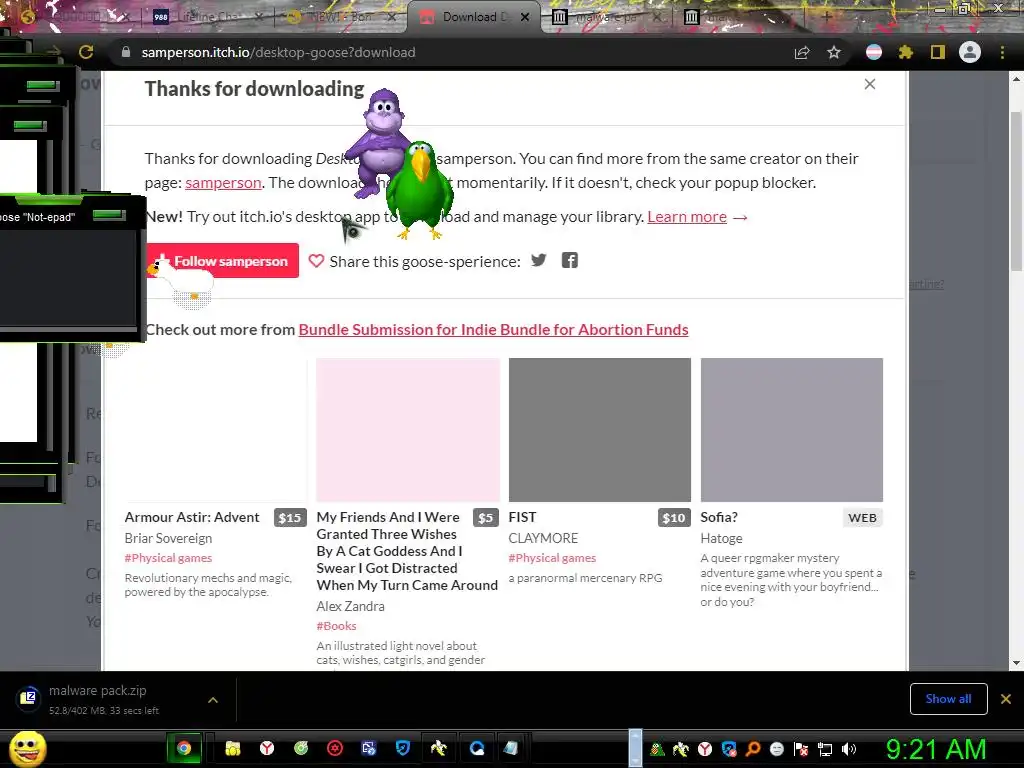The height and width of the screenshot is (768, 1024).
Task: Click the smiley face Start button
Action: (x=27, y=748)
